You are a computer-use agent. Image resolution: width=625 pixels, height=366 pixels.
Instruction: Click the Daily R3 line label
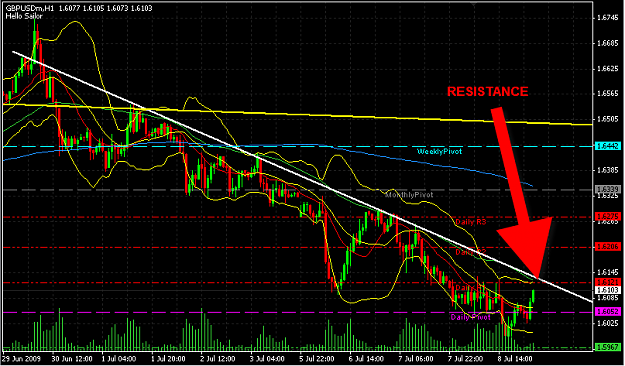pos(471,222)
